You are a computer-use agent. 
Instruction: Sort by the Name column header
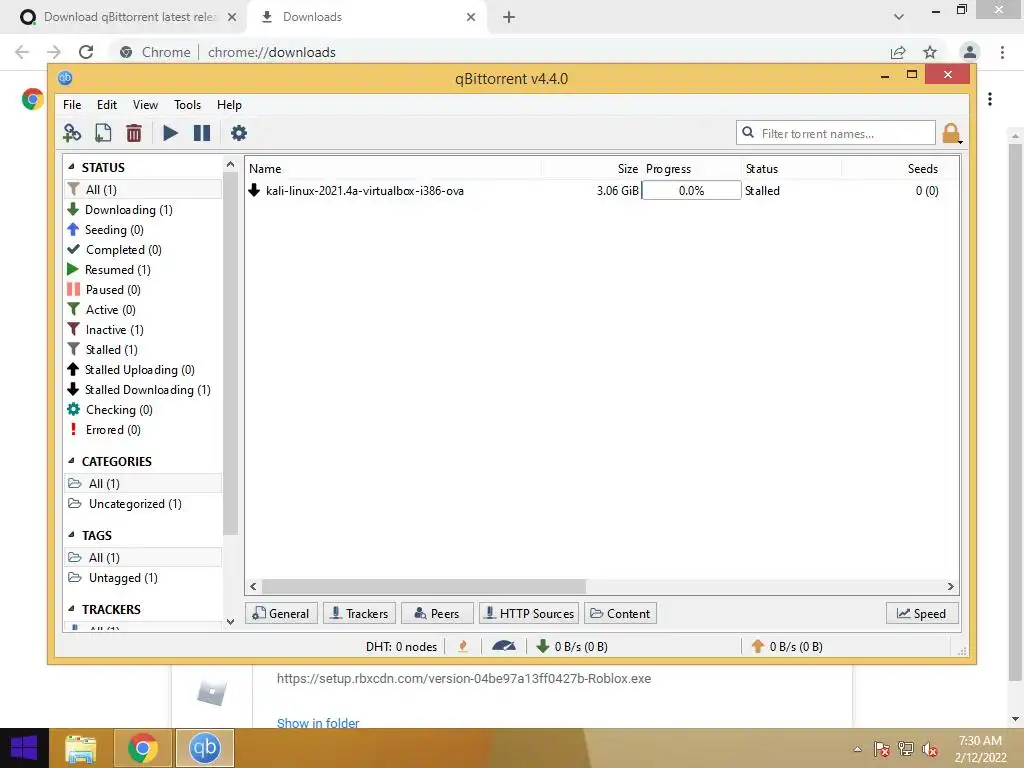point(393,168)
